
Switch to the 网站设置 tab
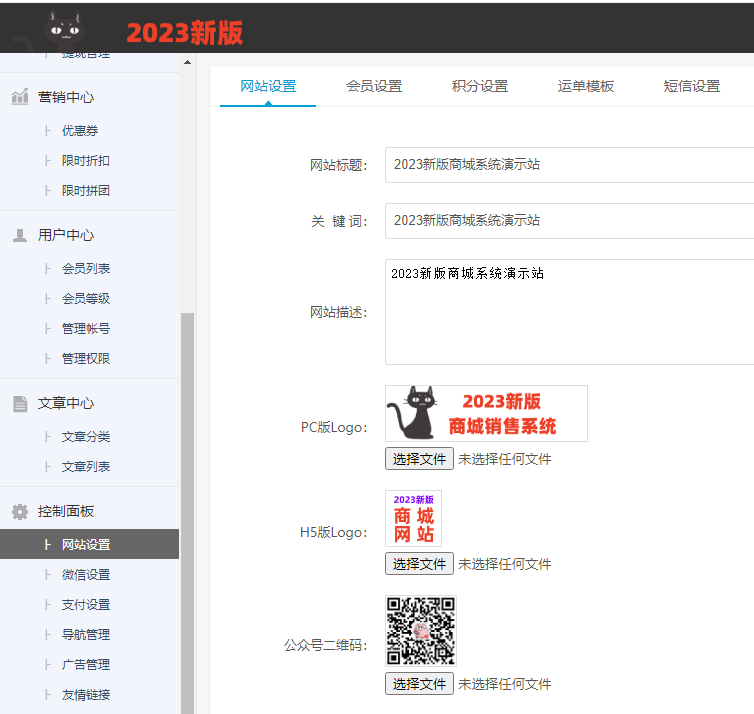pyautogui.click(x=268, y=87)
